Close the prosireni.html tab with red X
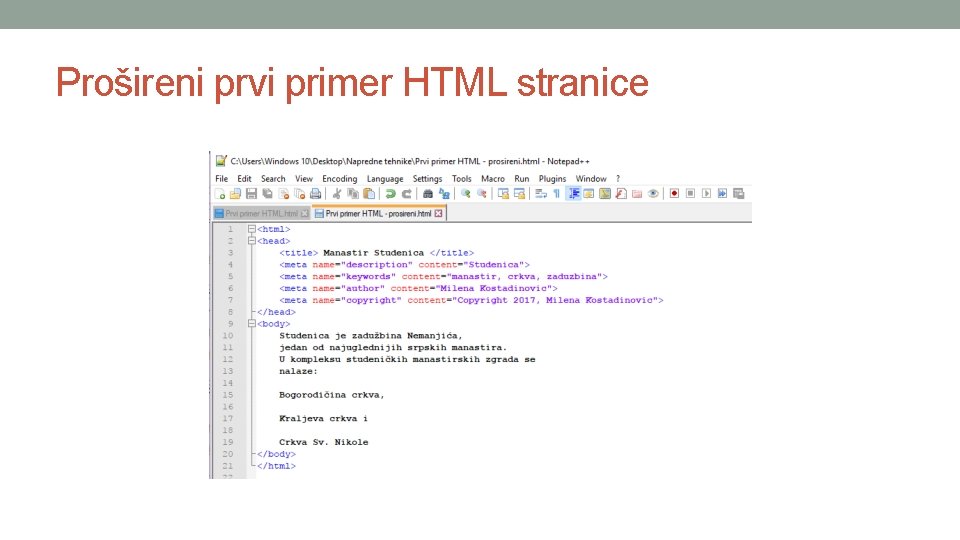Screen dimensions: 960x540 click(x=438, y=214)
